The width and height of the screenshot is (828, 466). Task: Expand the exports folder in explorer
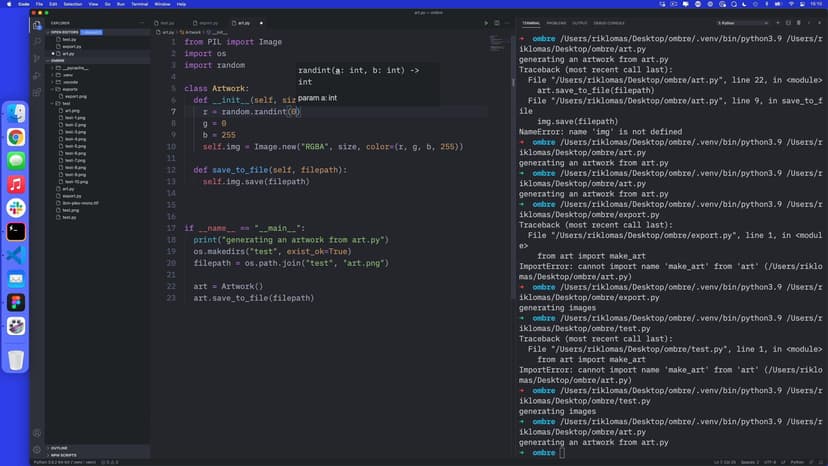[69, 88]
